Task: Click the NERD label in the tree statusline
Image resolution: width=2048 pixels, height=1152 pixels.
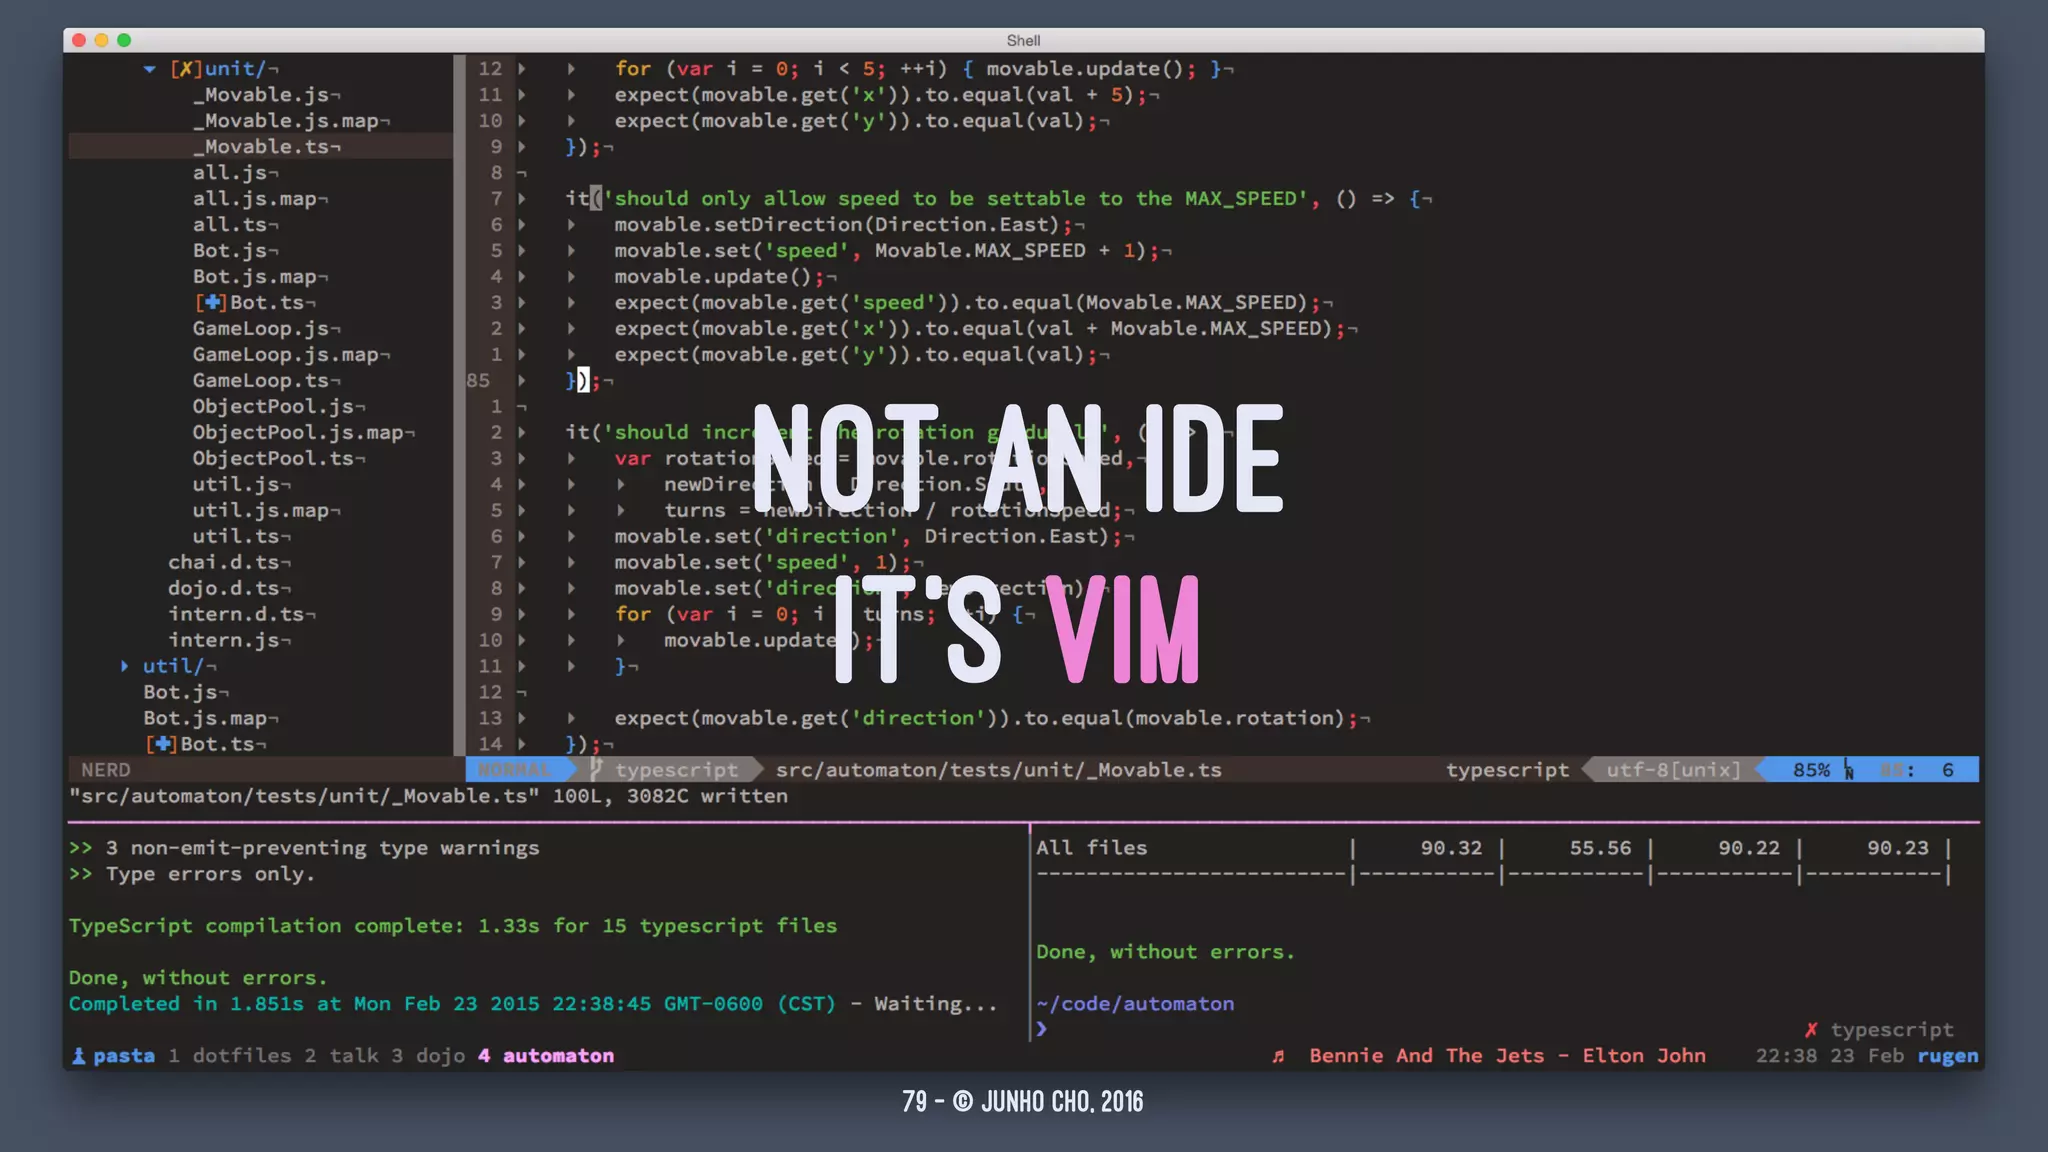Action: (106, 770)
